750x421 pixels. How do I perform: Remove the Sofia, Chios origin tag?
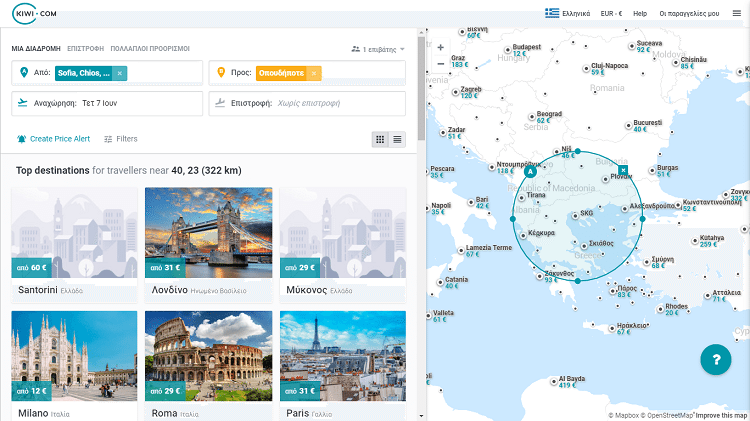tap(120, 73)
